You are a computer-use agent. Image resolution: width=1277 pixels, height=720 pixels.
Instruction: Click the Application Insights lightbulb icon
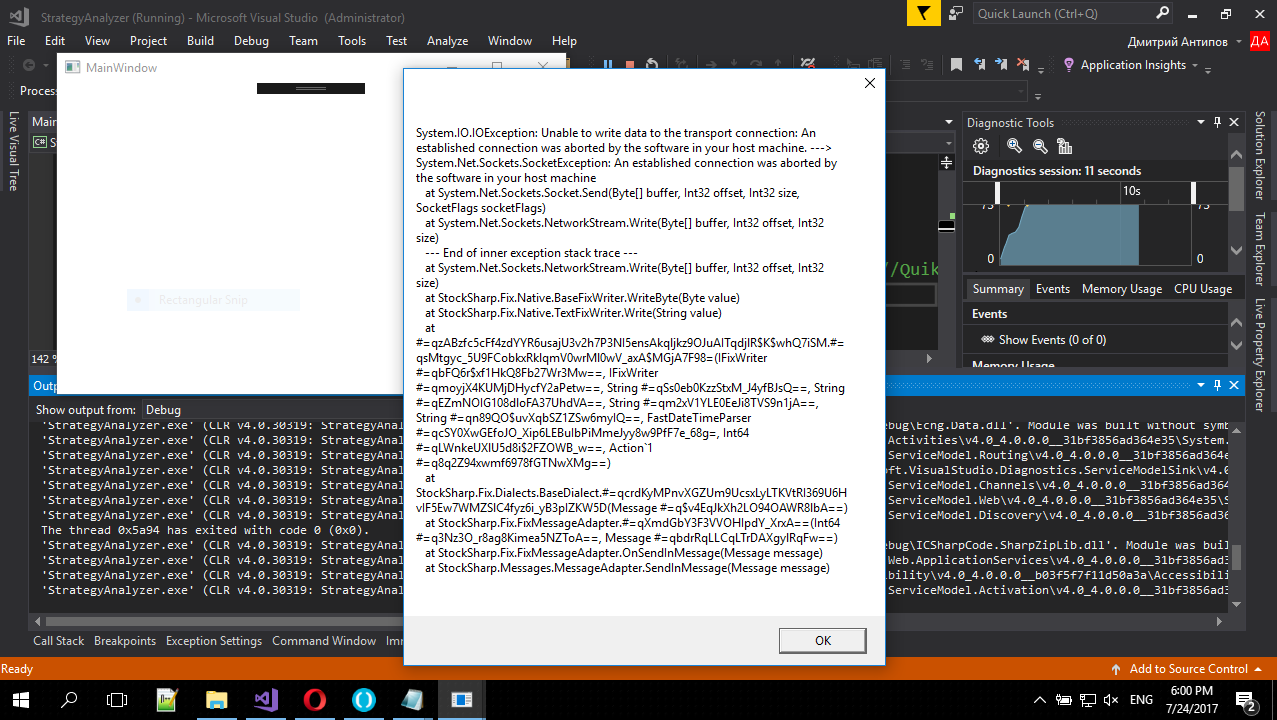[x=1069, y=65]
